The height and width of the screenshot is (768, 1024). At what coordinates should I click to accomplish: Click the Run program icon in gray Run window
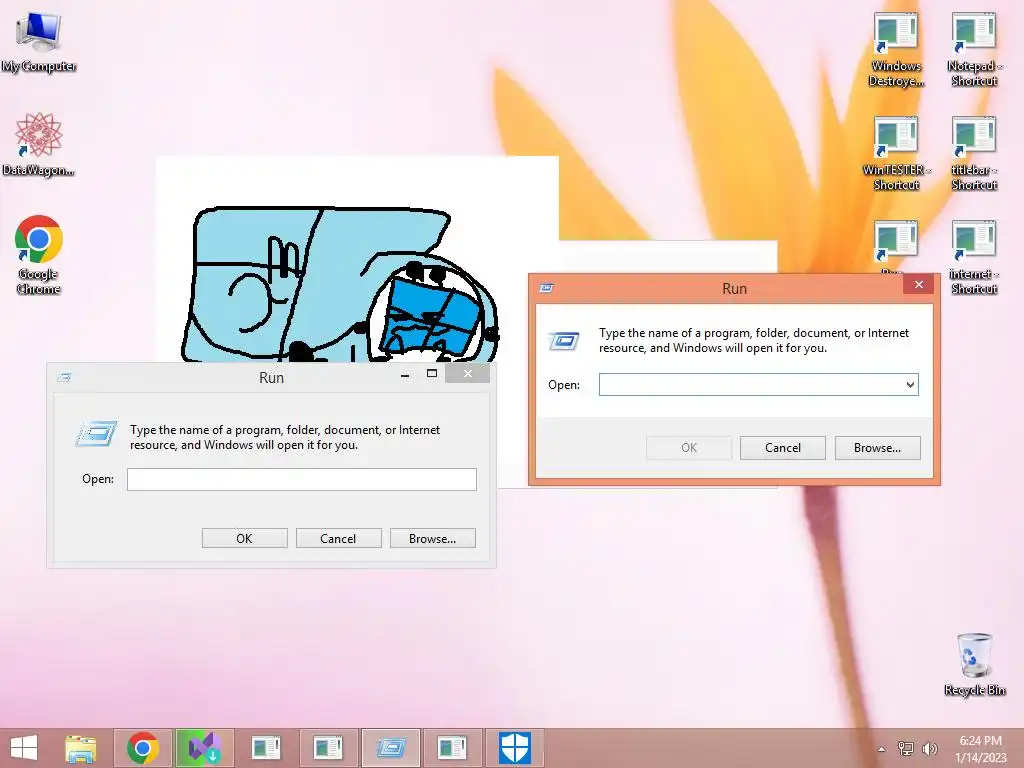tap(96, 434)
